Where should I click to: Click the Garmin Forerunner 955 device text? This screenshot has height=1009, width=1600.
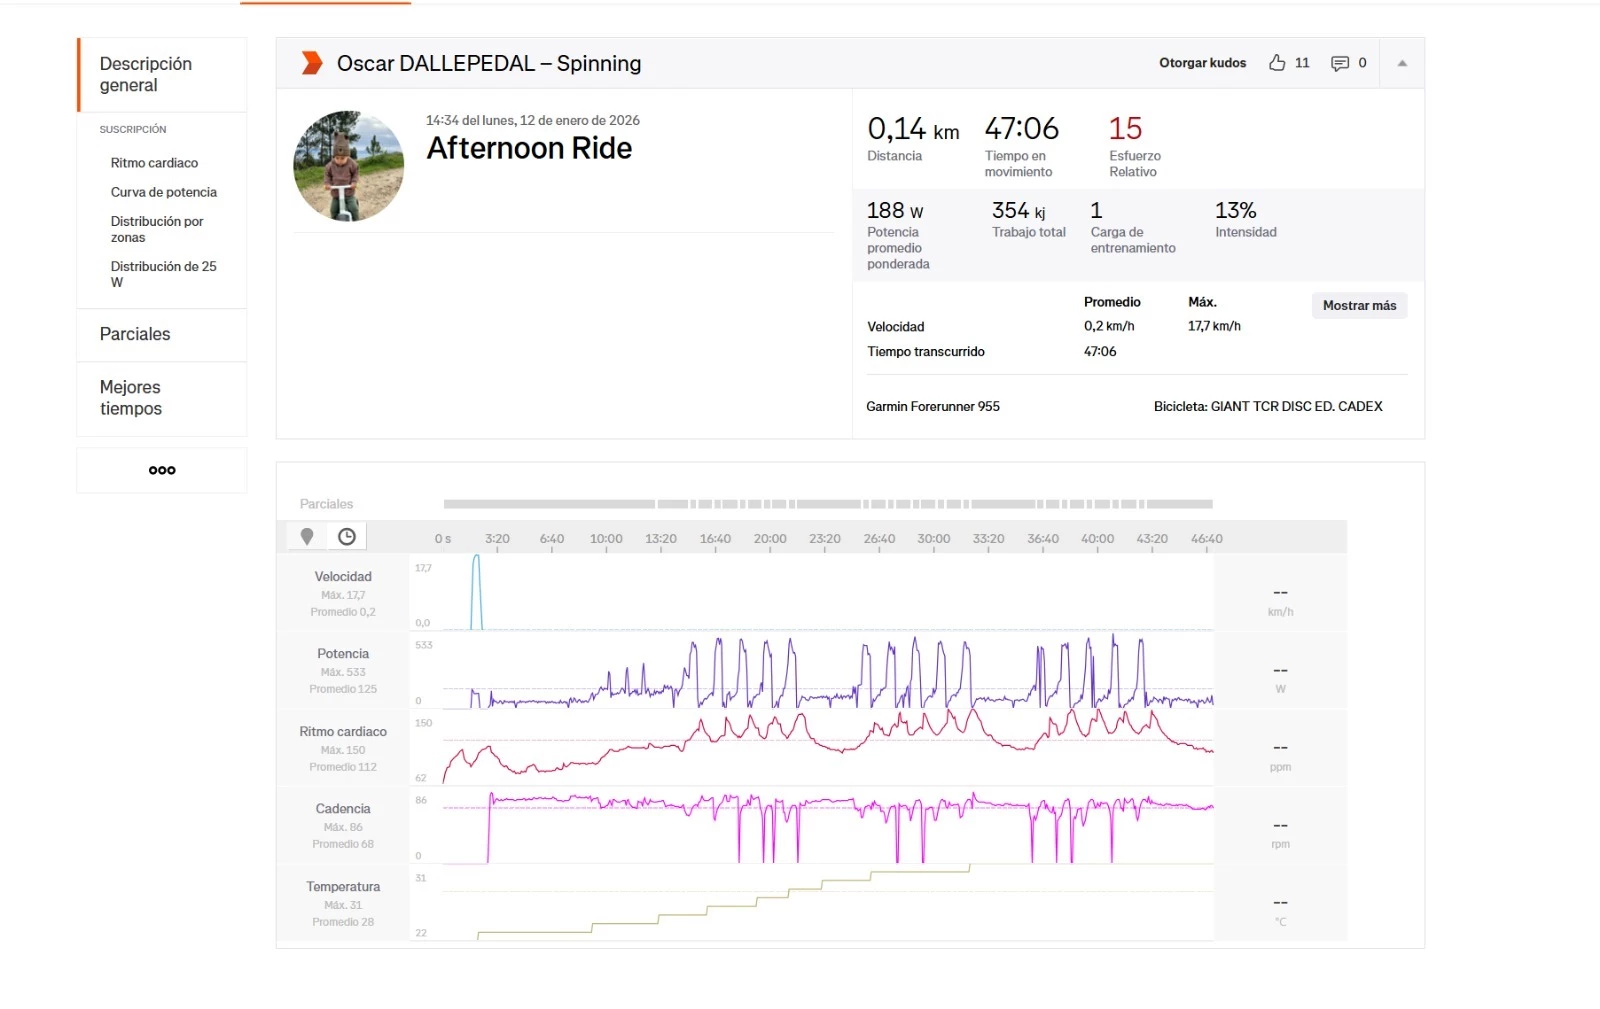(x=933, y=407)
